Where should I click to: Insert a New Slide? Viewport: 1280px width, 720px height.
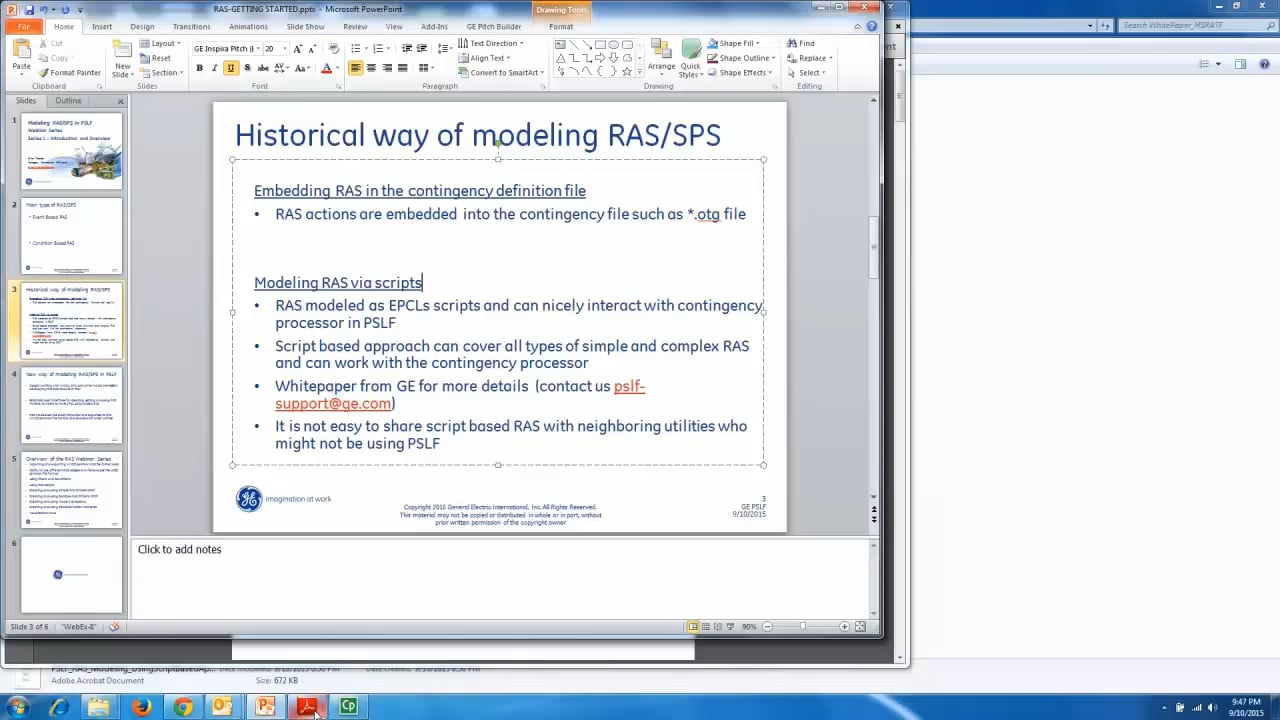(x=122, y=59)
